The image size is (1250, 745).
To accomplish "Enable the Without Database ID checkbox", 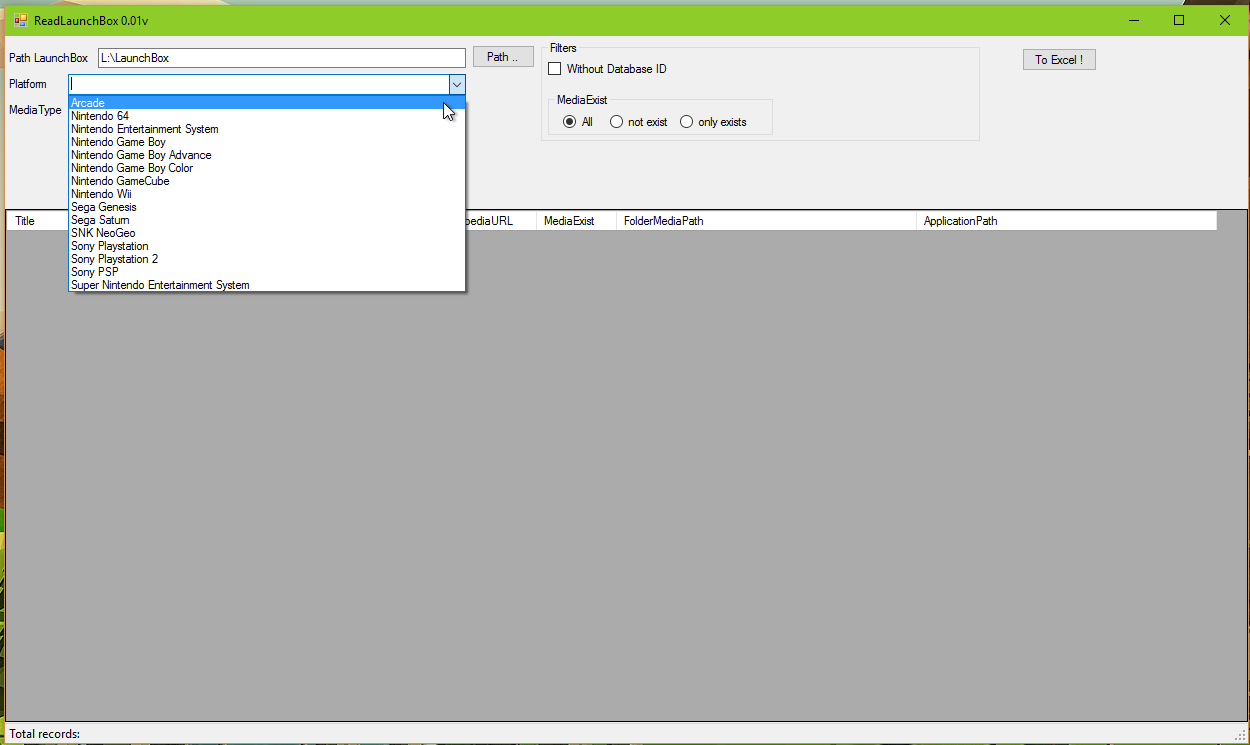I will click(555, 69).
